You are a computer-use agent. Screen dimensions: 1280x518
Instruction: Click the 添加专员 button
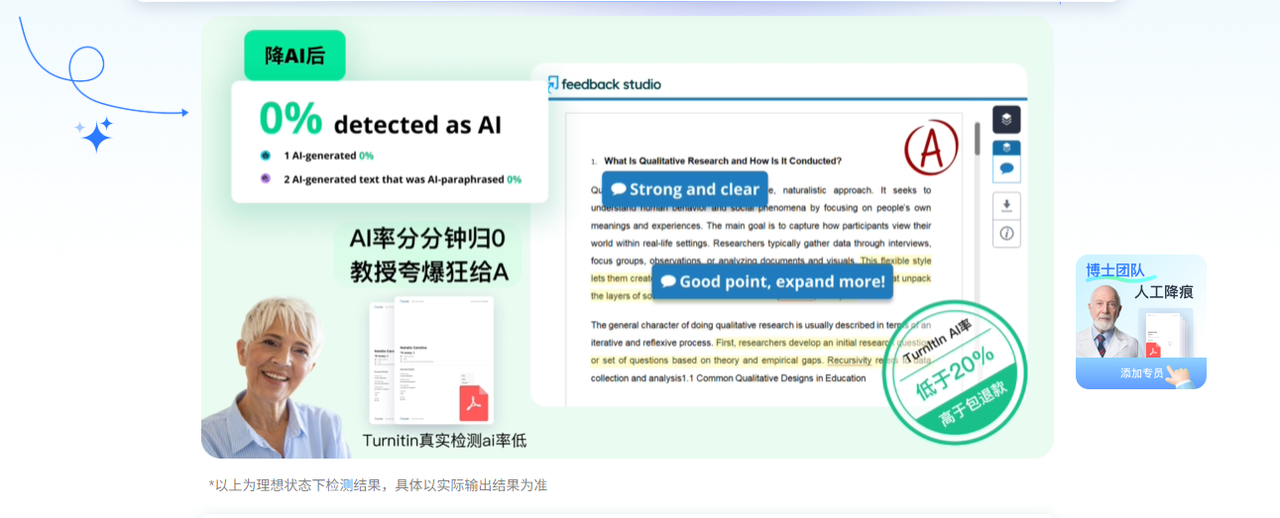click(x=1141, y=373)
